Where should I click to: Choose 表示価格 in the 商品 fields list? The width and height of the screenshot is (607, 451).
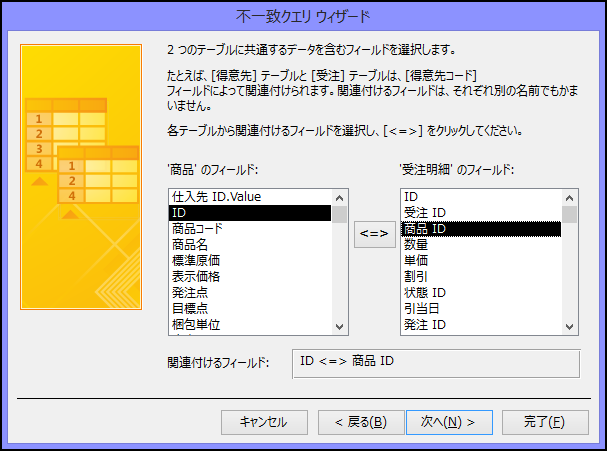pyautogui.click(x=250, y=276)
